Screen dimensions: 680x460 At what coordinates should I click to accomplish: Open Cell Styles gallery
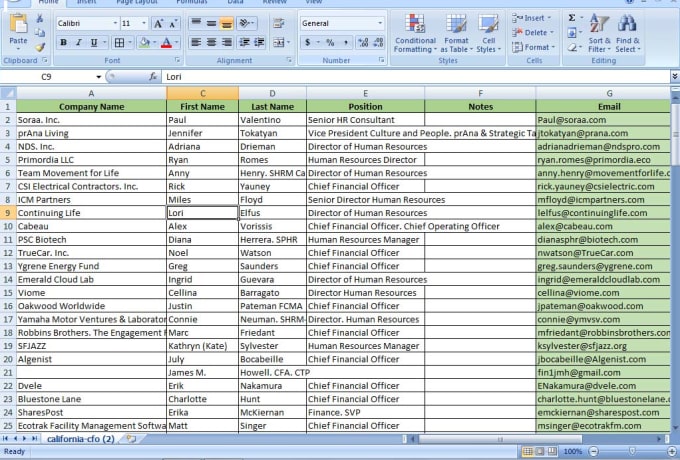point(488,33)
